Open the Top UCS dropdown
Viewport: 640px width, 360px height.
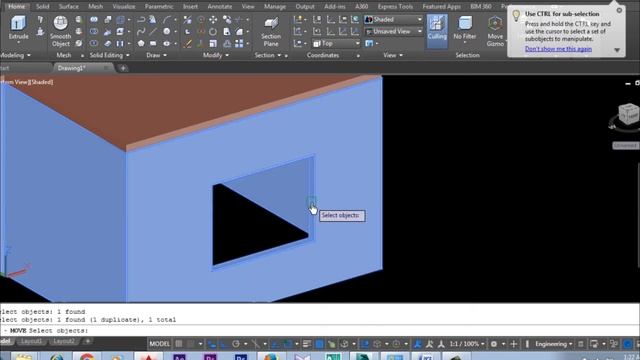click(337, 43)
